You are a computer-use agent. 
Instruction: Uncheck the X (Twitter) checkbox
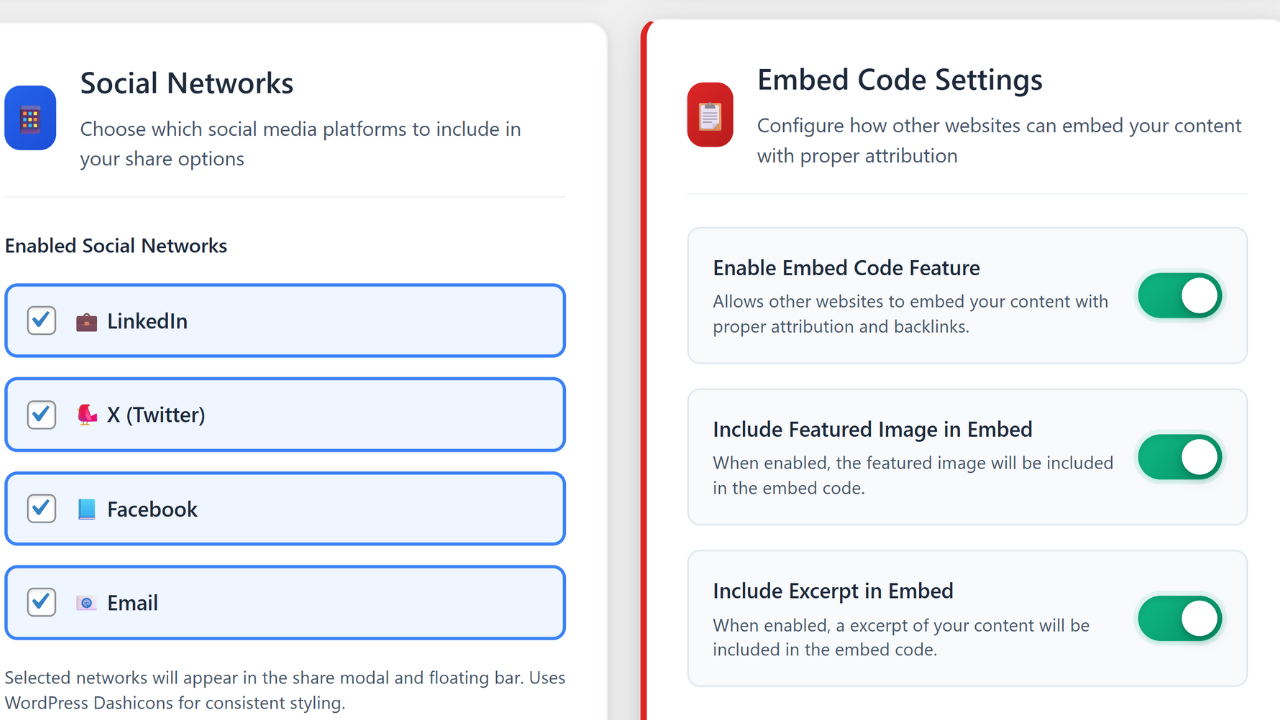(41, 415)
